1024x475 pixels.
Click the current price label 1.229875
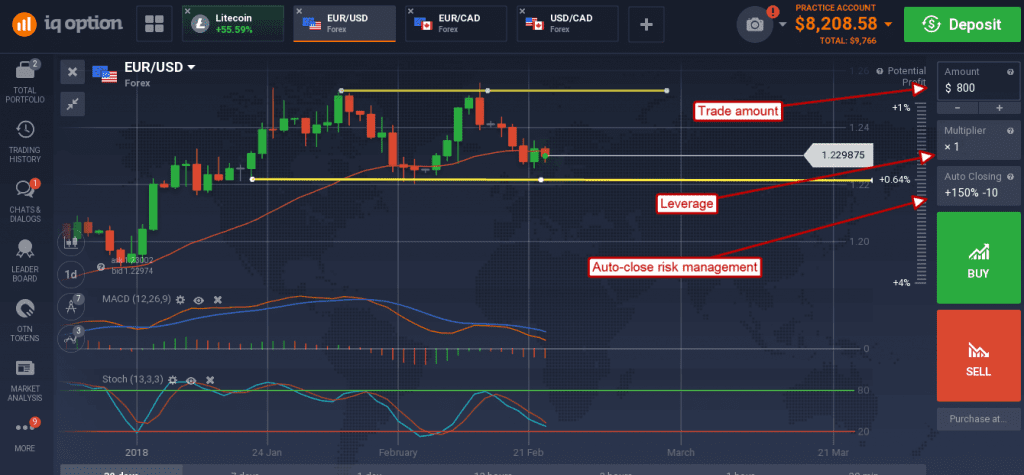click(839, 156)
